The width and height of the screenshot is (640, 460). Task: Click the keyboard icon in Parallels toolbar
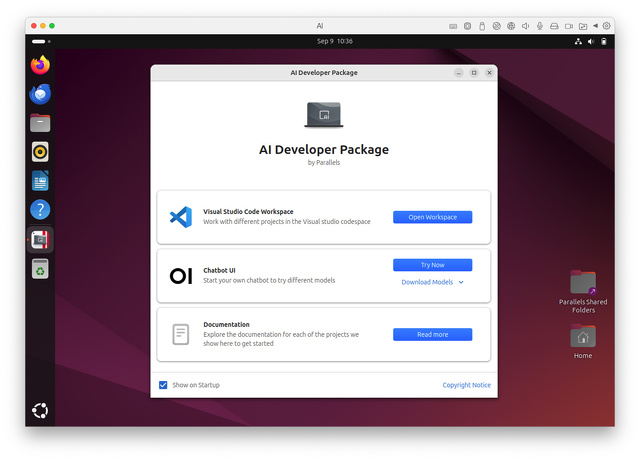pos(453,26)
